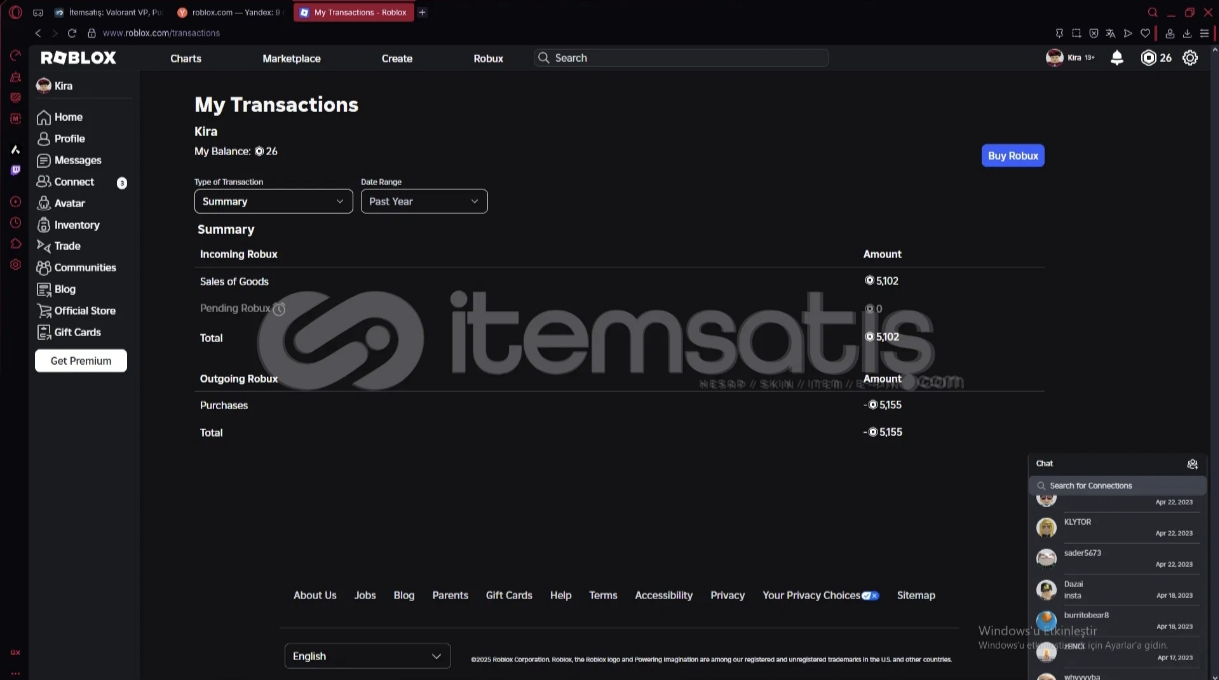Viewport: 1219px width, 680px height.
Task: Open Gift Cards in the sidebar
Action: pos(69,332)
